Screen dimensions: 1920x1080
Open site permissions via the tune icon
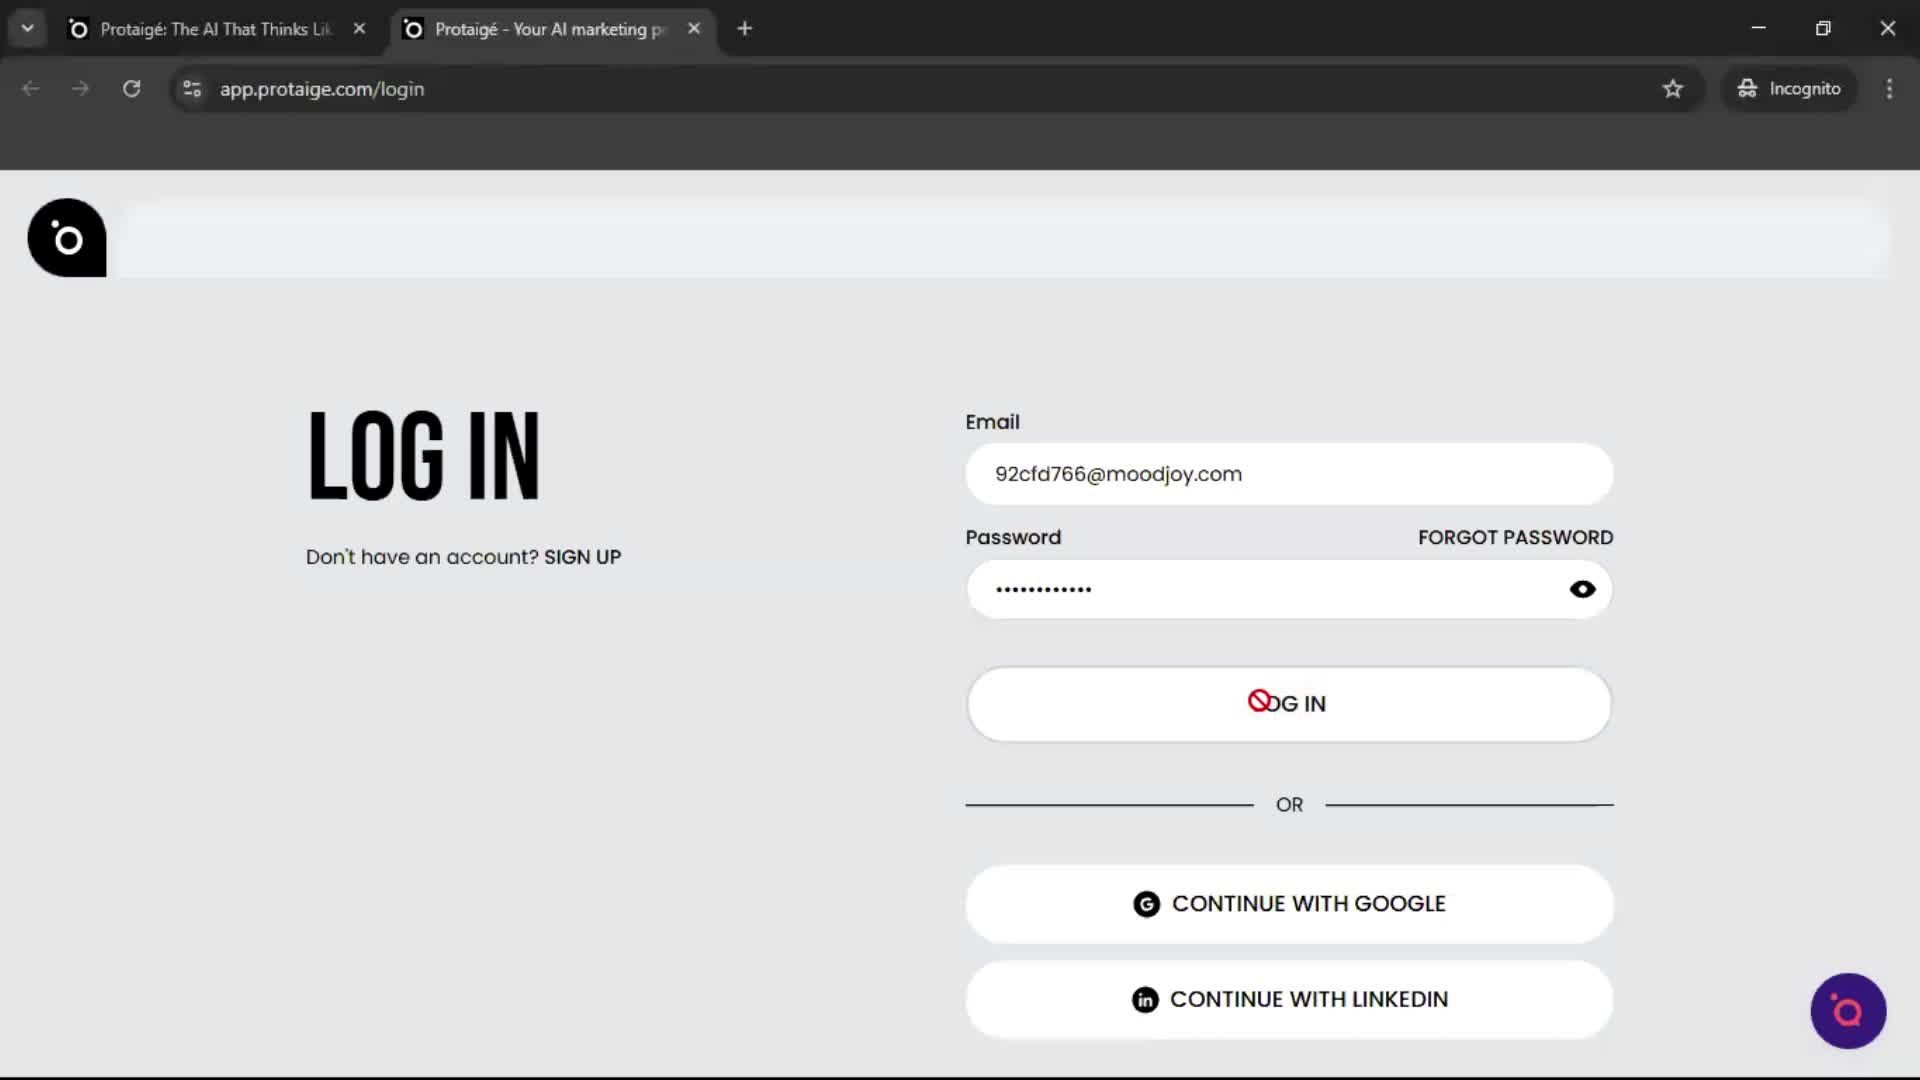(190, 89)
